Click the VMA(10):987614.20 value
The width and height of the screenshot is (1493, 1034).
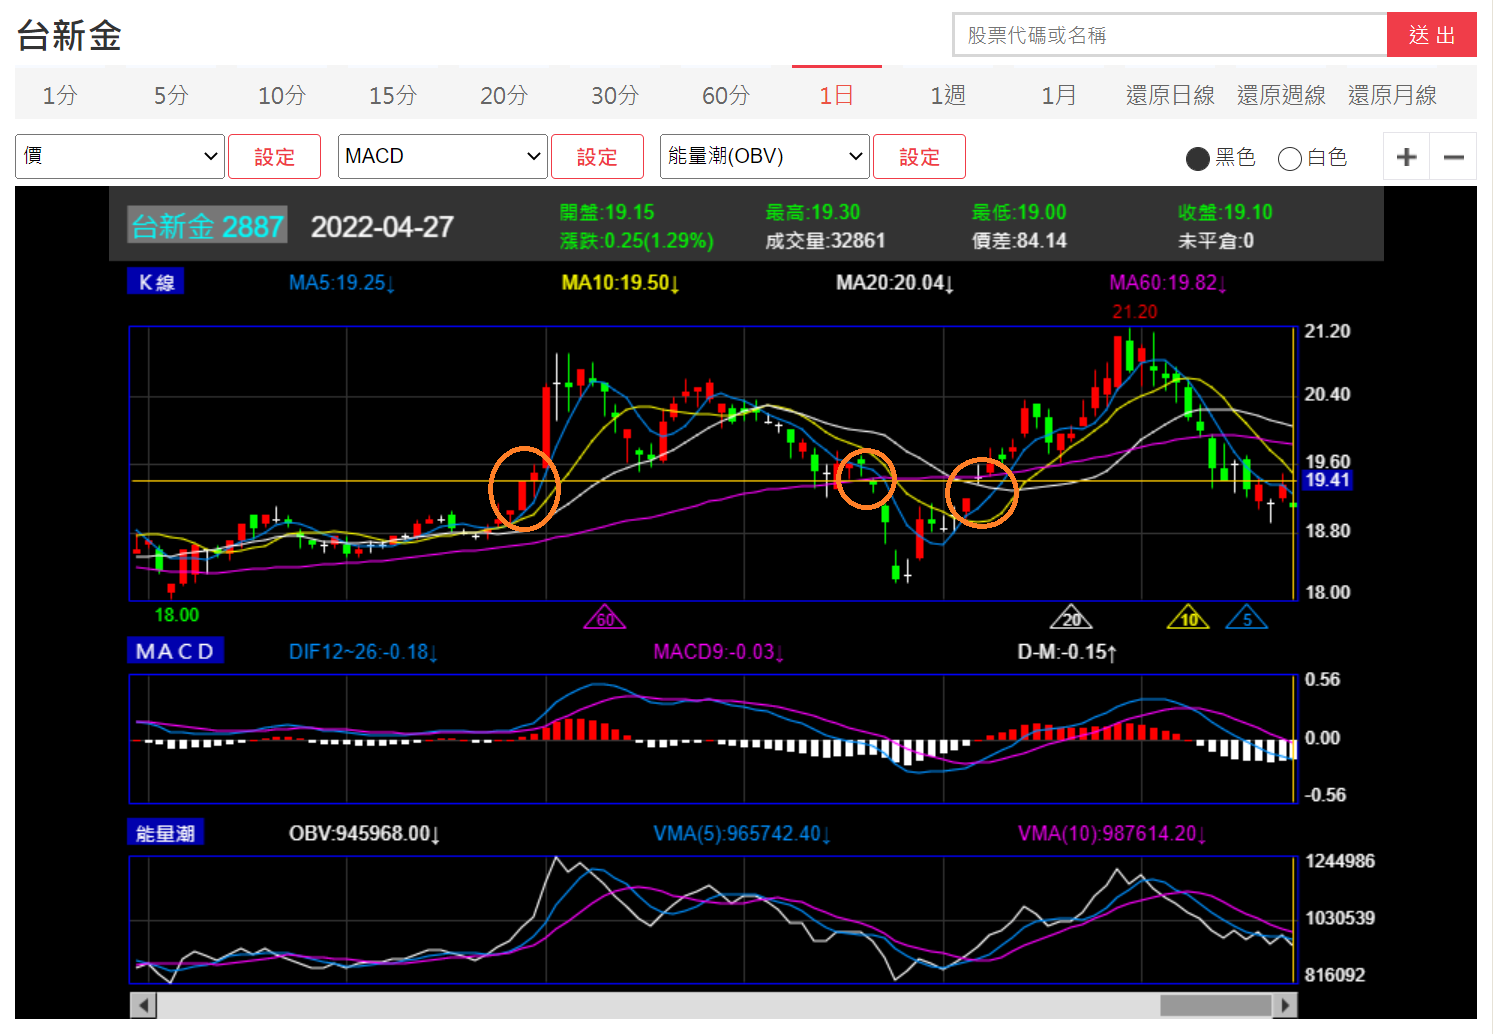click(x=1112, y=833)
